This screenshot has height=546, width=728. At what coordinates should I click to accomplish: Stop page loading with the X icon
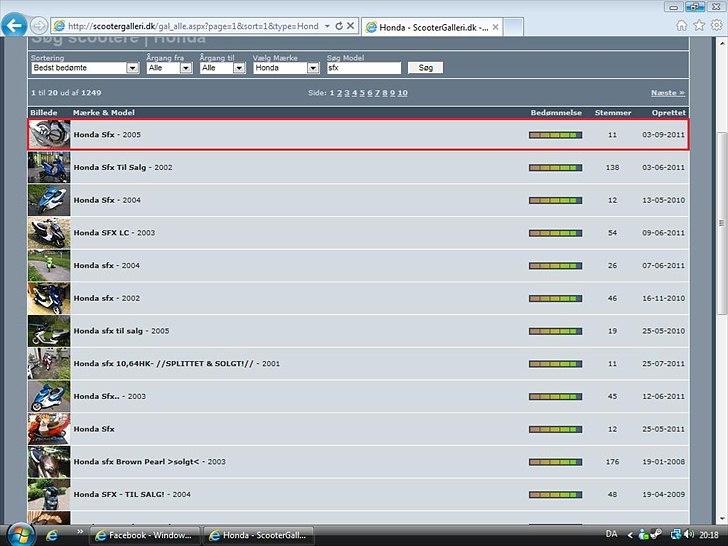pyautogui.click(x=352, y=25)
